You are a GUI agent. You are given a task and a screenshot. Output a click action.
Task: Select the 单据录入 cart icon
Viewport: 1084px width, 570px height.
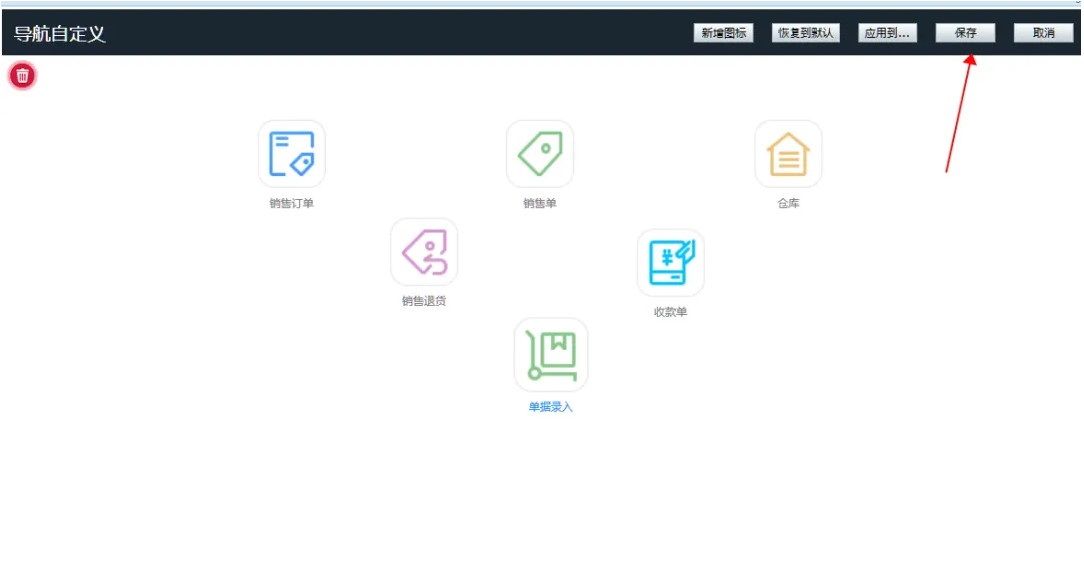551,355
